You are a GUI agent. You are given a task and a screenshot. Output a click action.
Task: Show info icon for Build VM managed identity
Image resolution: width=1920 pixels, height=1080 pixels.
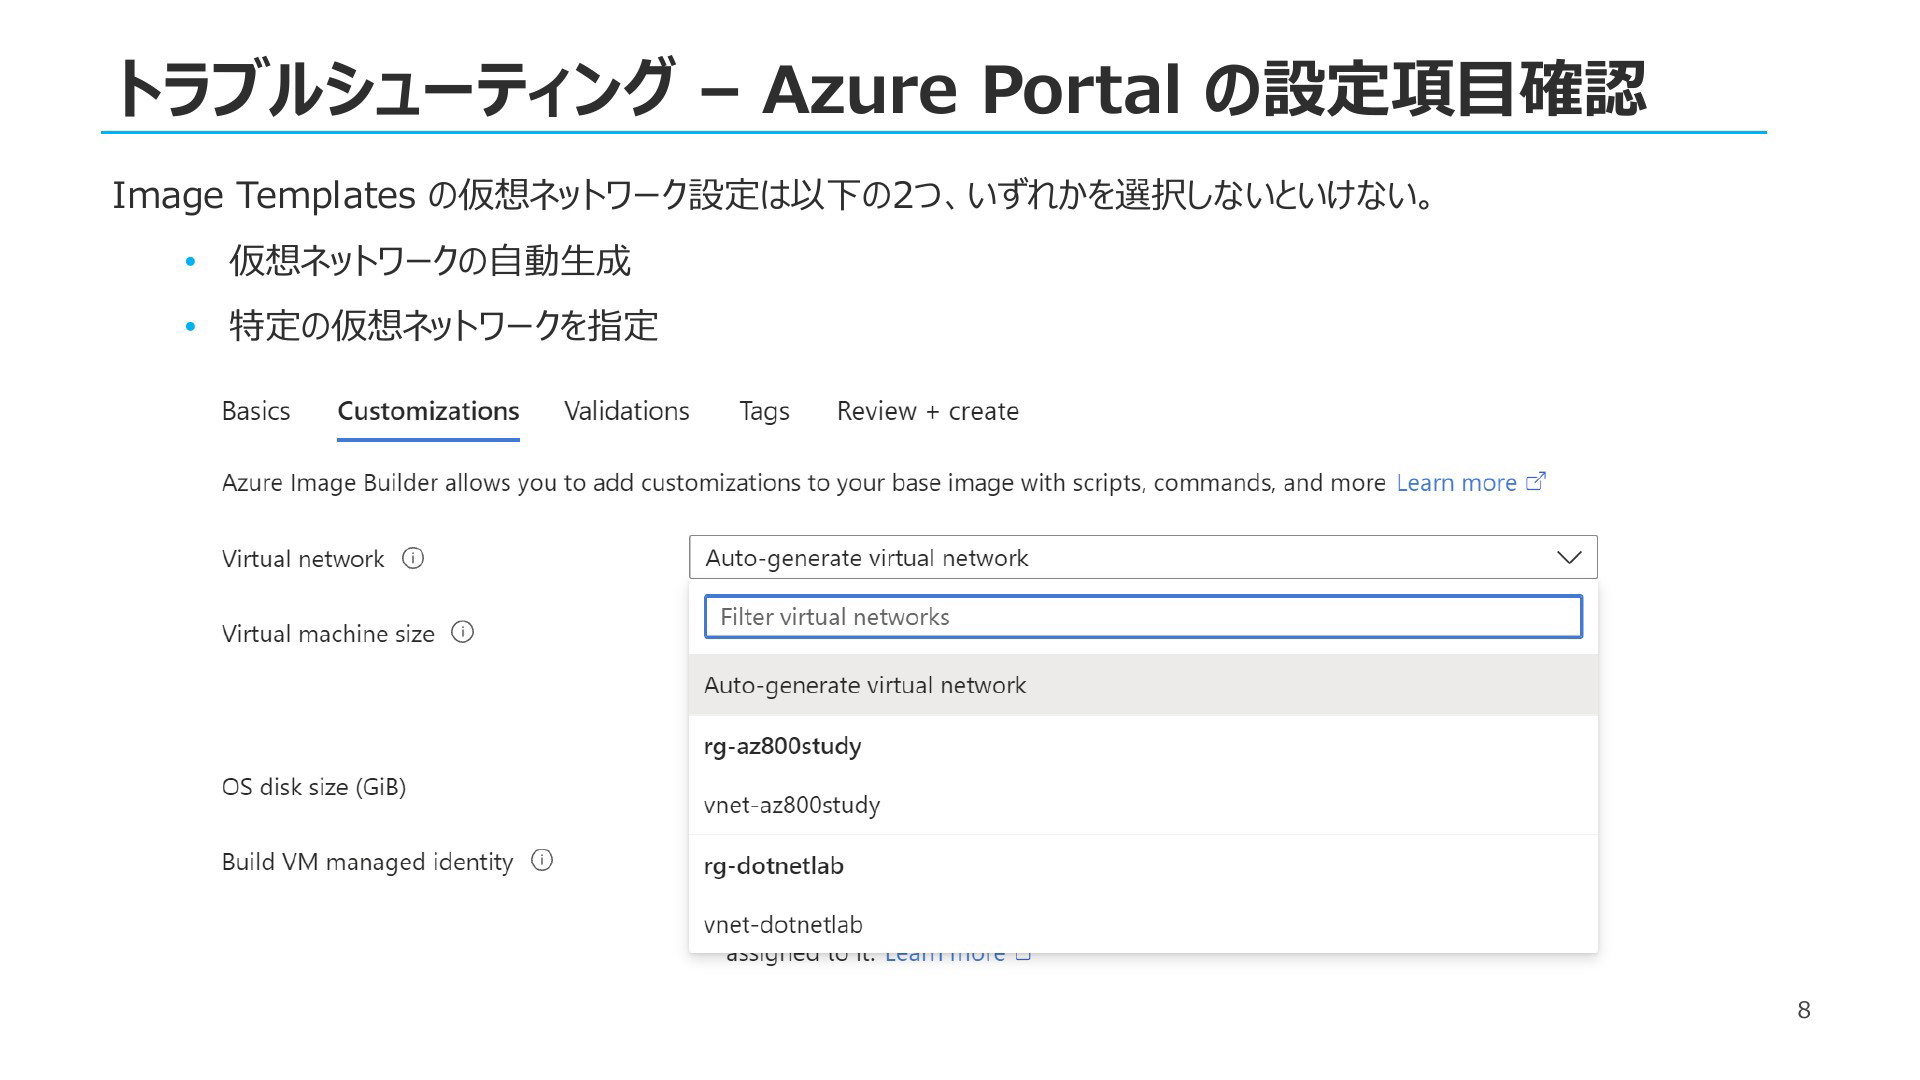[542, 860]
